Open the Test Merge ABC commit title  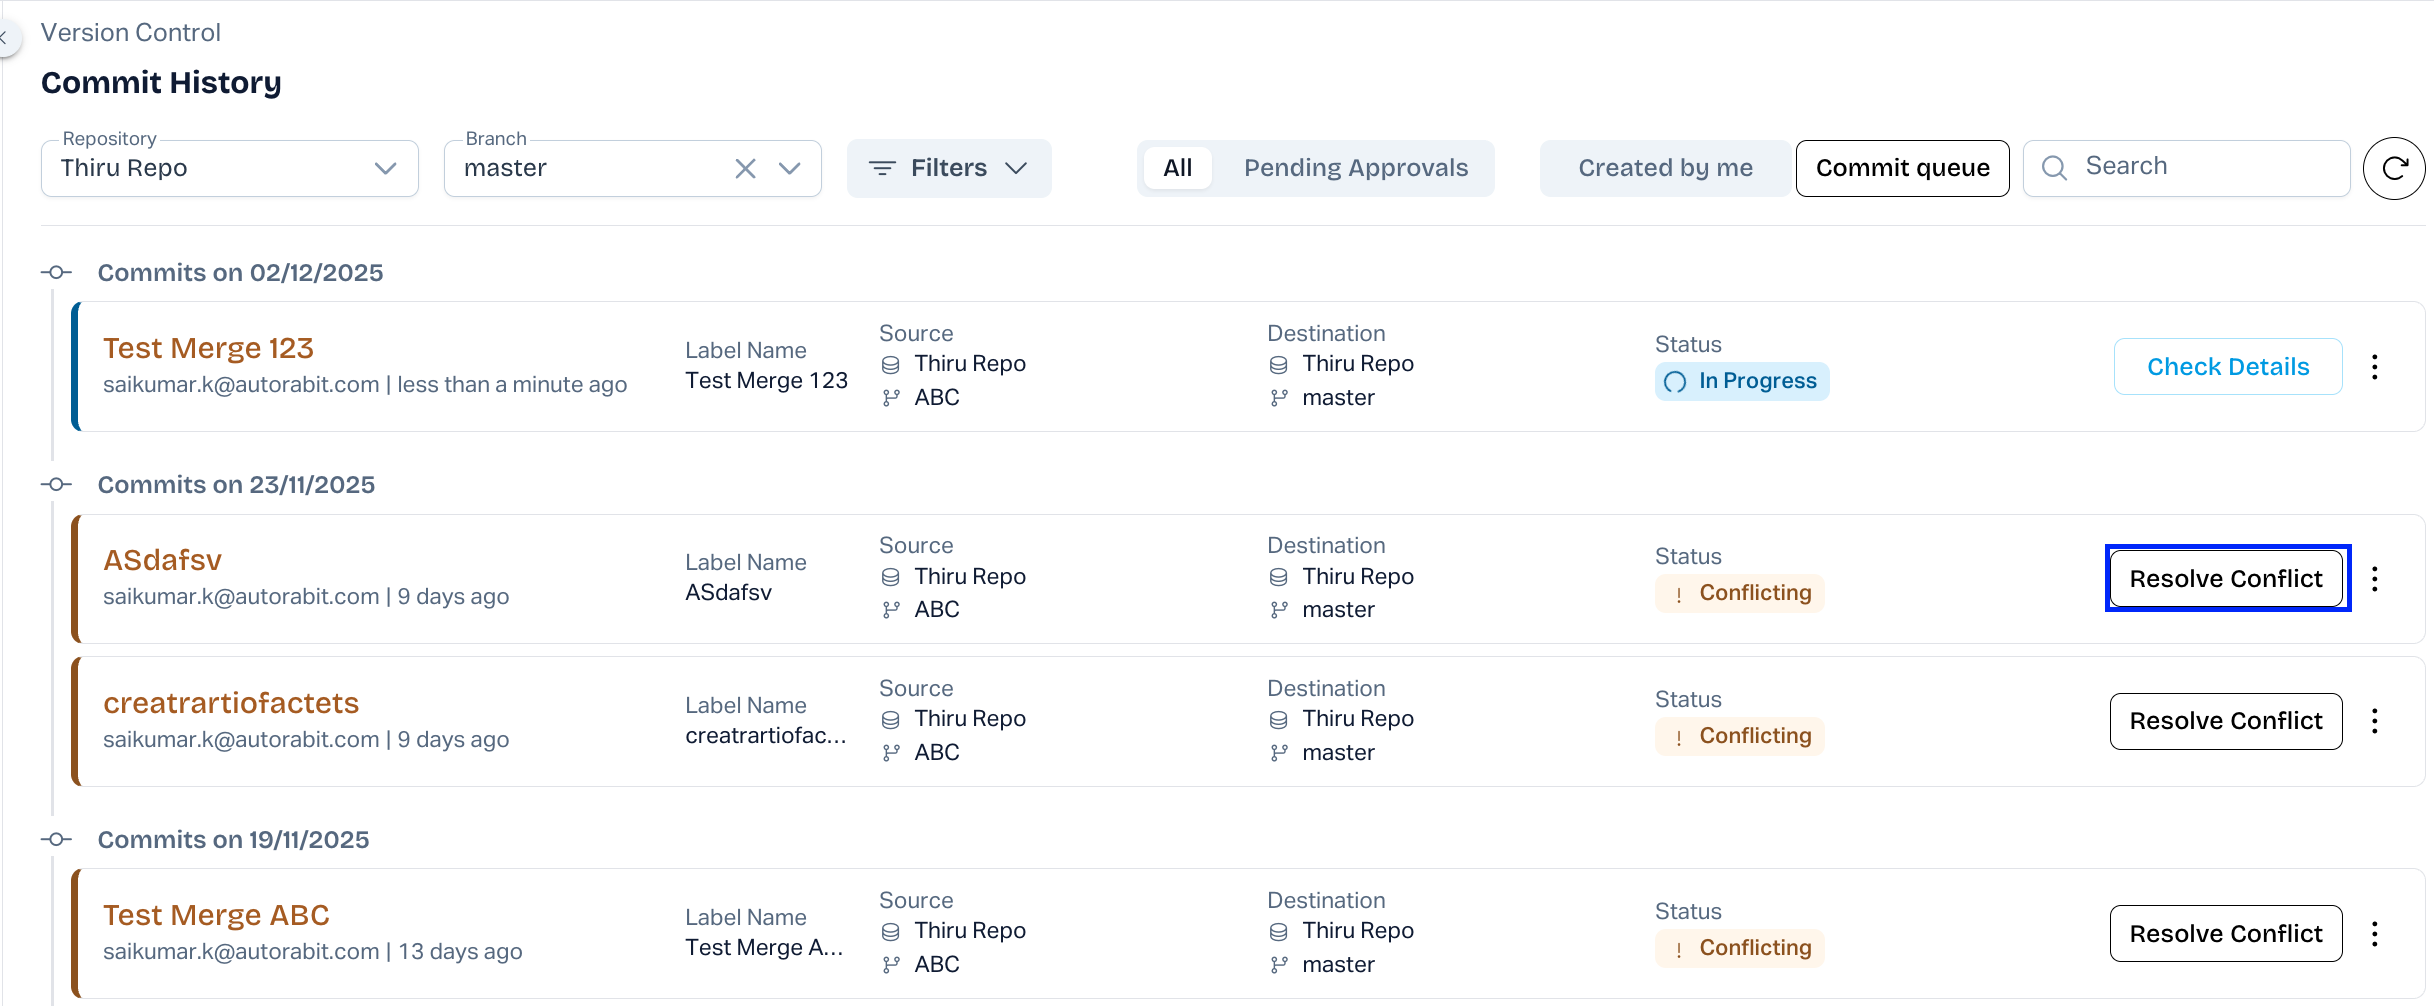click(x=216, y=915)
